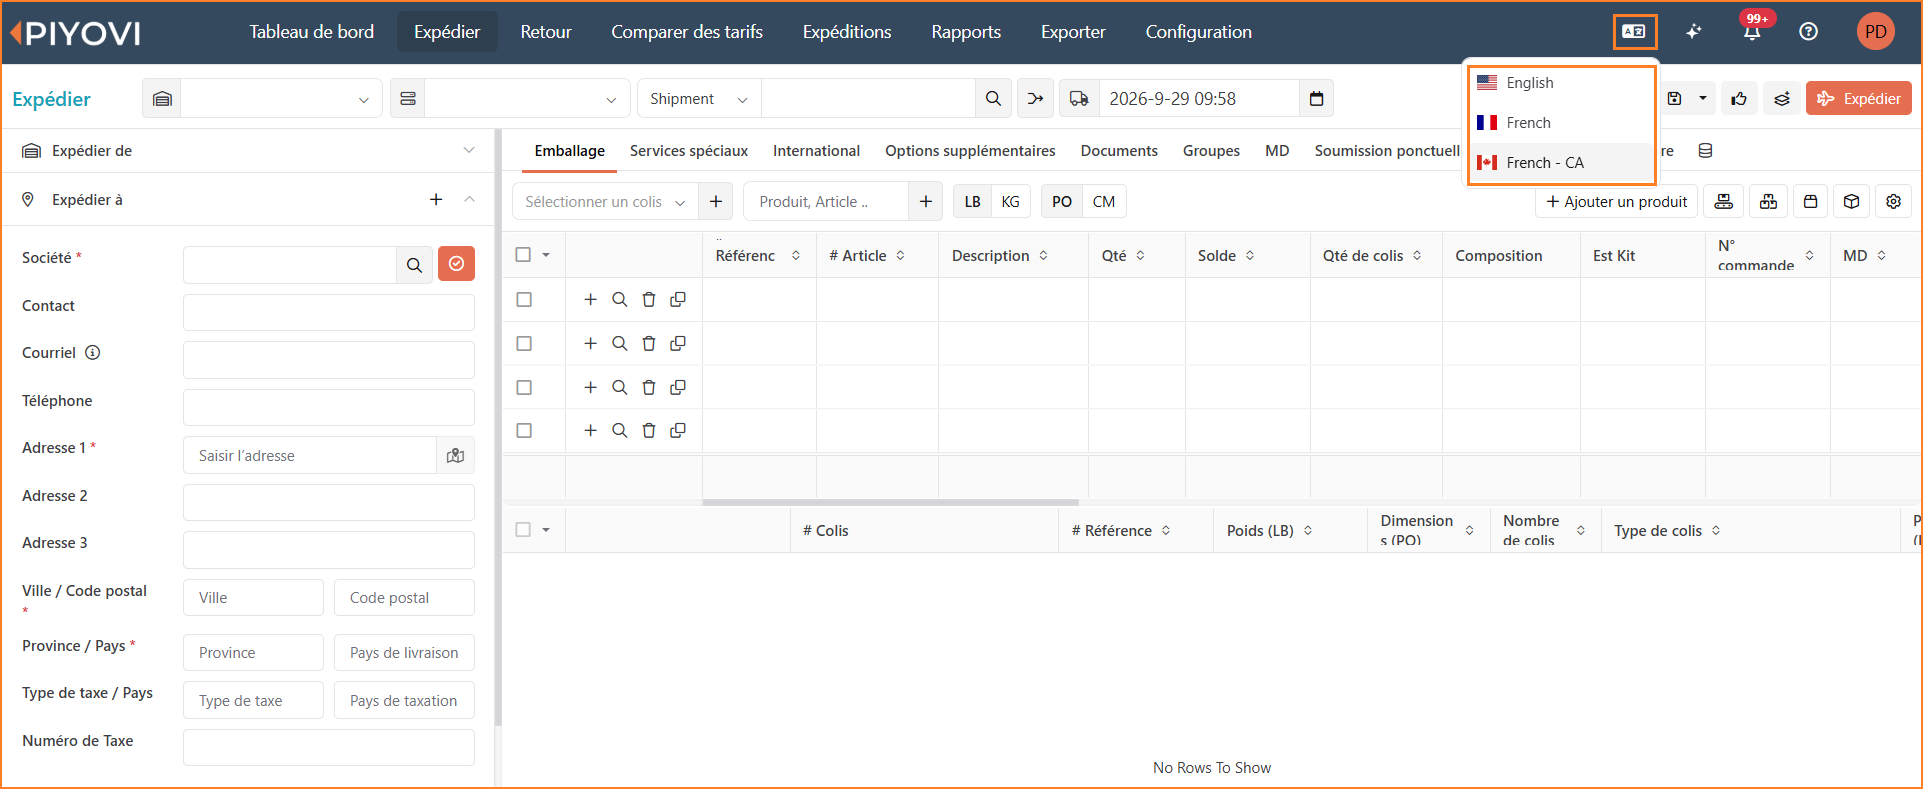Click the cube package icon in toolbar
1923x789 pixels.
[x=1851, y=201]
